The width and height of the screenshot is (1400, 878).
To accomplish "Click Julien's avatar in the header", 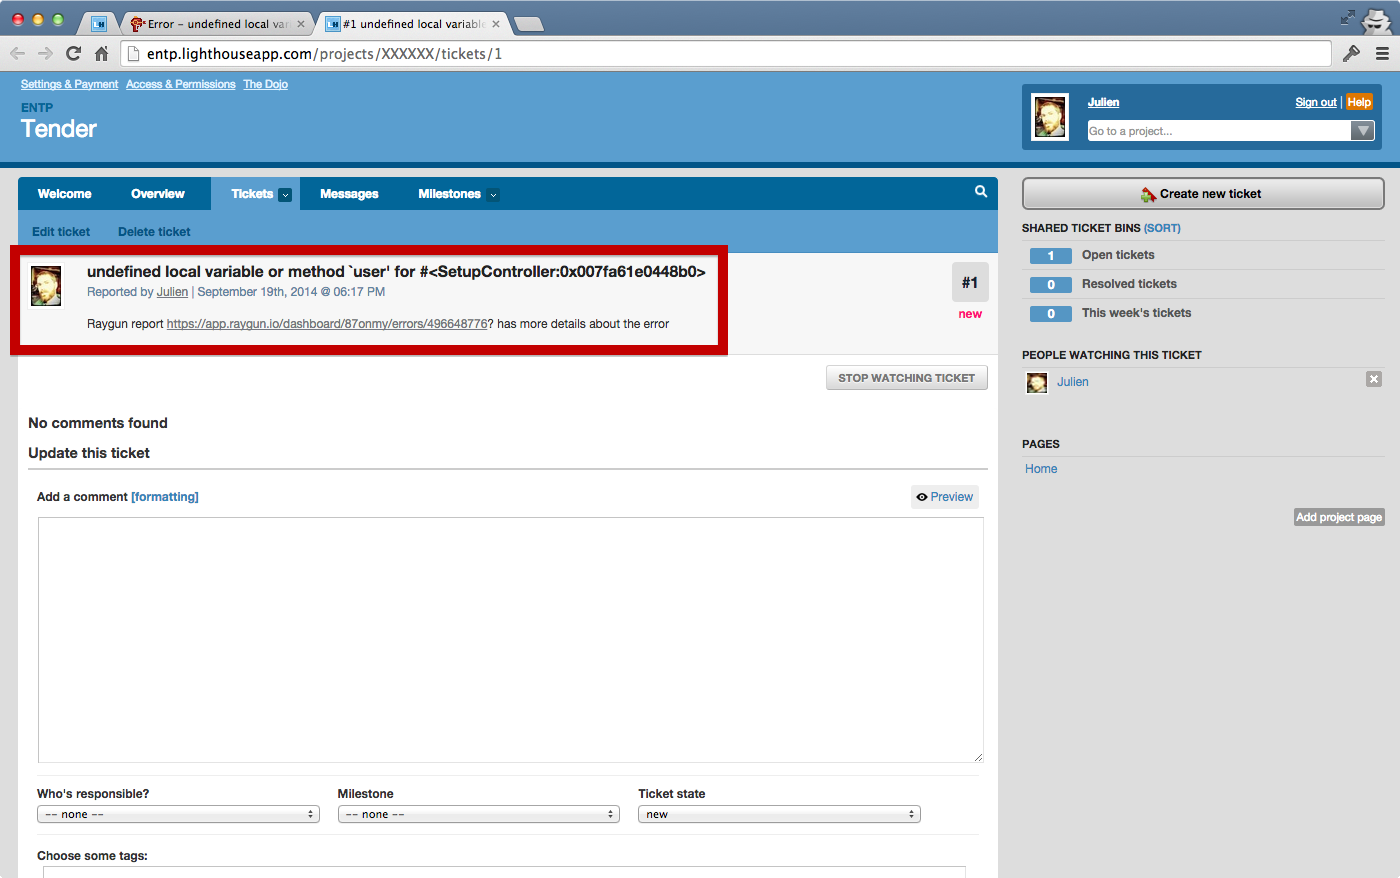I will pos(1050,117).
